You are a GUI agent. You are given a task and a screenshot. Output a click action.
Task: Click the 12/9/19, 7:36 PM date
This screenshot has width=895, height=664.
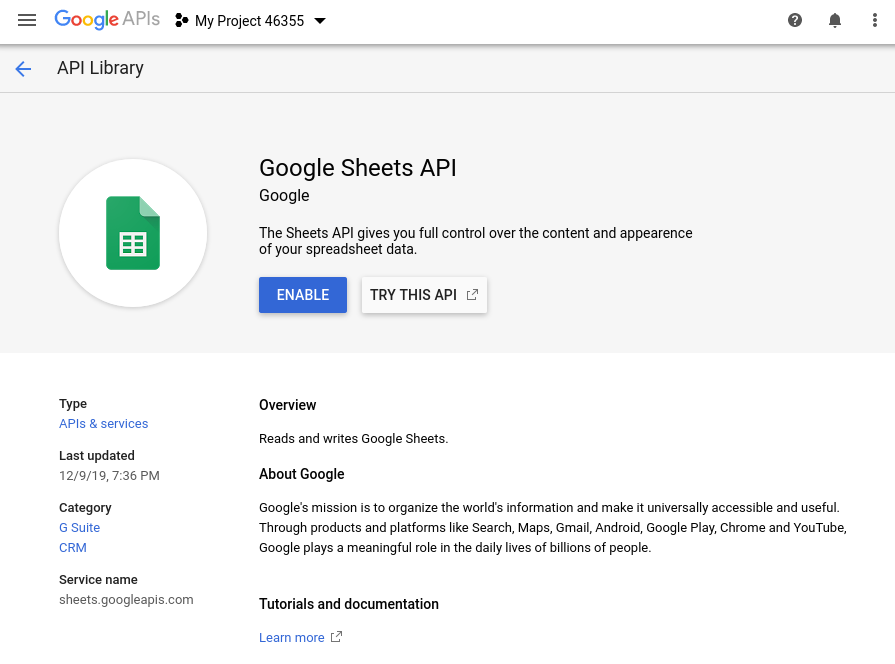point(109,476)
